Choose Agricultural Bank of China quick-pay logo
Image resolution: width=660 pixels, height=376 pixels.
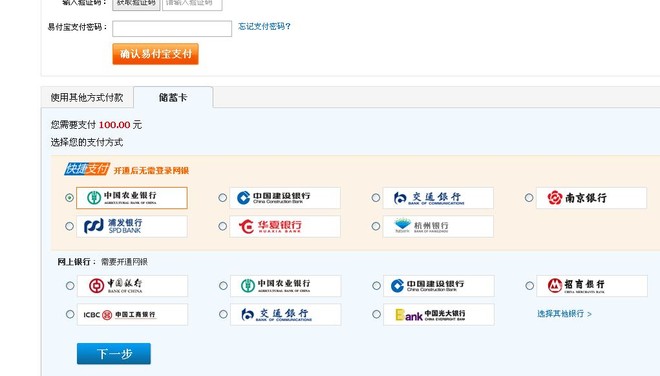tap(132, 198)
